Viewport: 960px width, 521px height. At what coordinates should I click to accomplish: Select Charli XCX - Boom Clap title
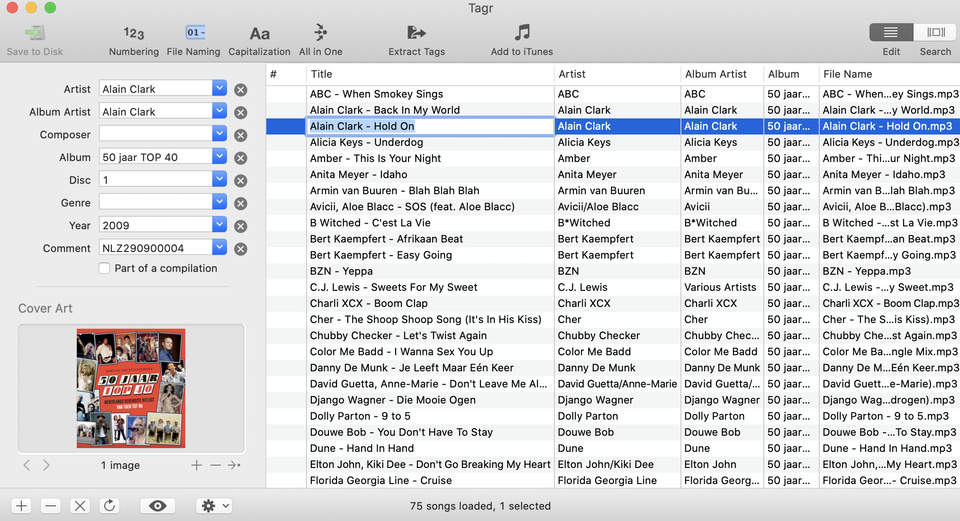pyautogui.click(x=369, y=303)
